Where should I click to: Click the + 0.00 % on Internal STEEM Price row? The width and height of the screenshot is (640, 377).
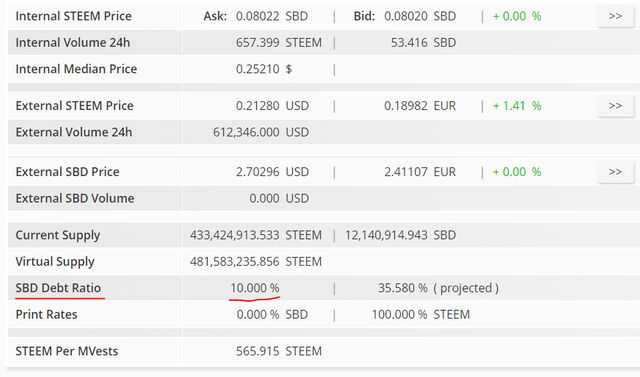click(517, 16)
